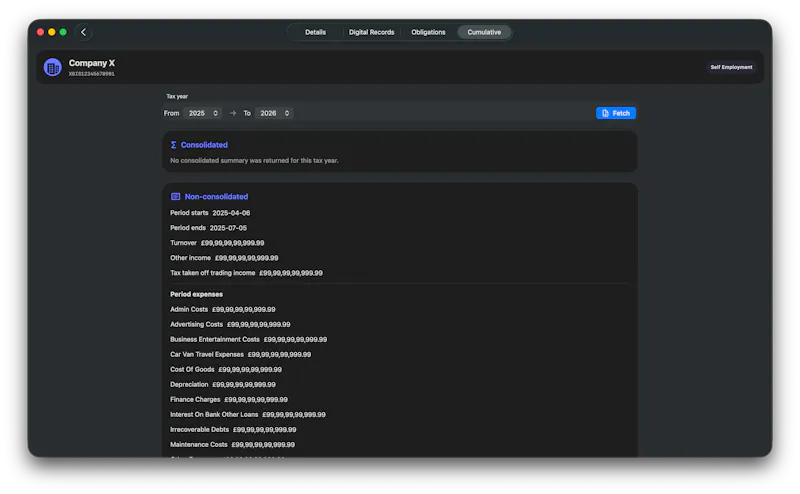Click the Consolidated heading
800x494 pixels.
[204, 145]
